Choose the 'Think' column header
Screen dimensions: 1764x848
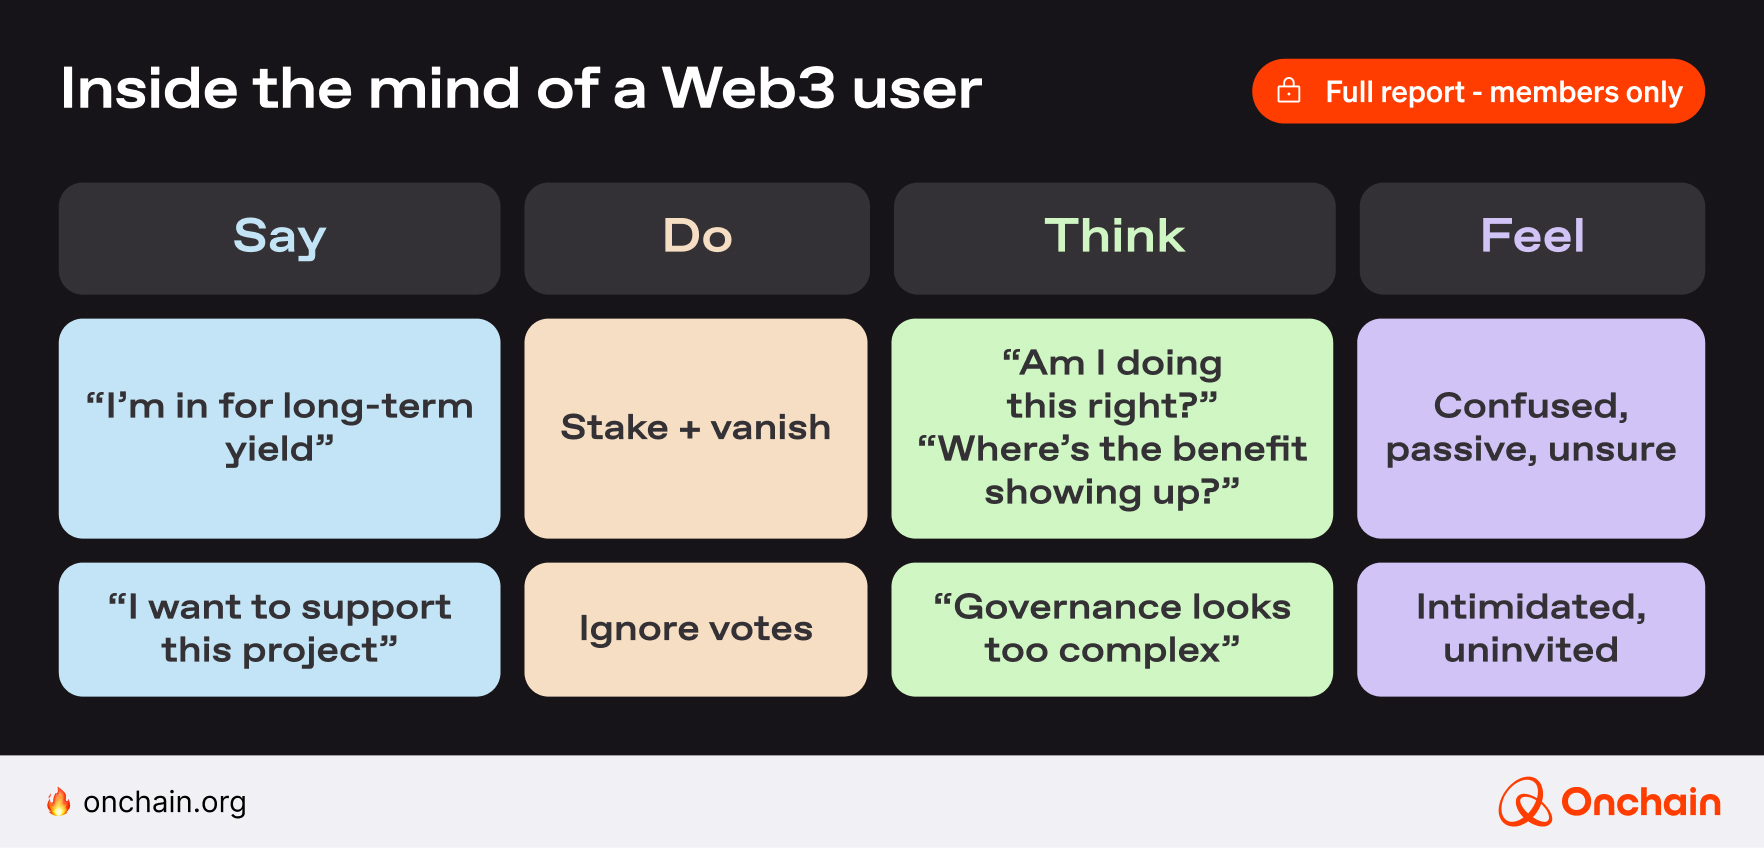coord(1114,238)
